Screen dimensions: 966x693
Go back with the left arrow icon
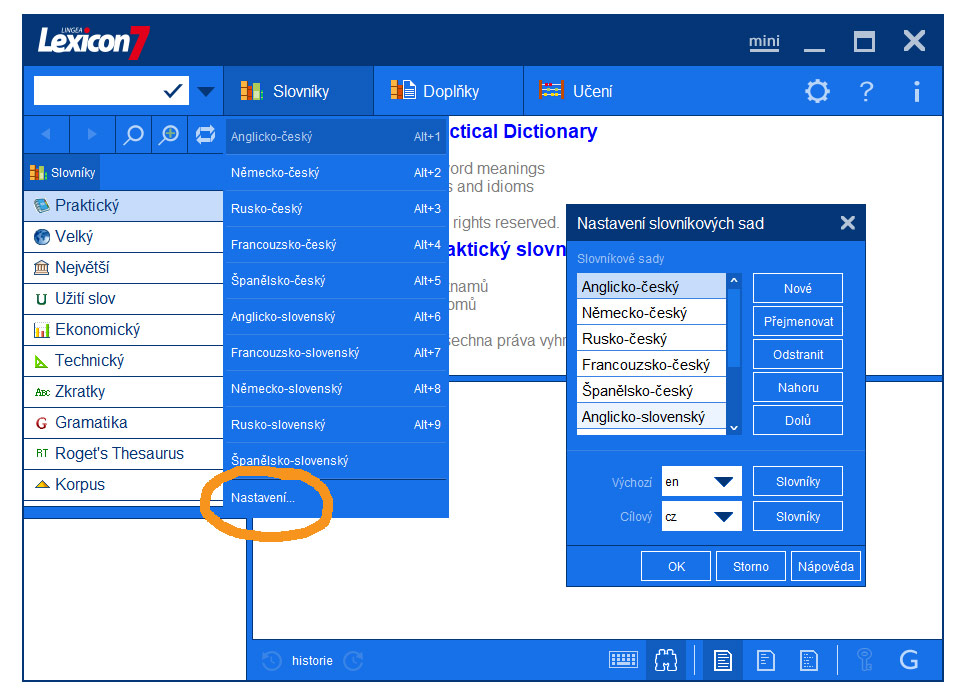(x=46, y=134)
